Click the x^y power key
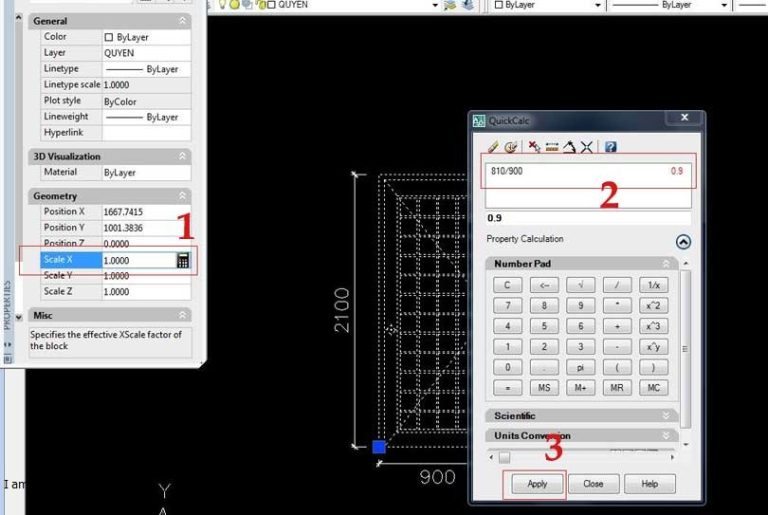 click(x=653, y=346)
